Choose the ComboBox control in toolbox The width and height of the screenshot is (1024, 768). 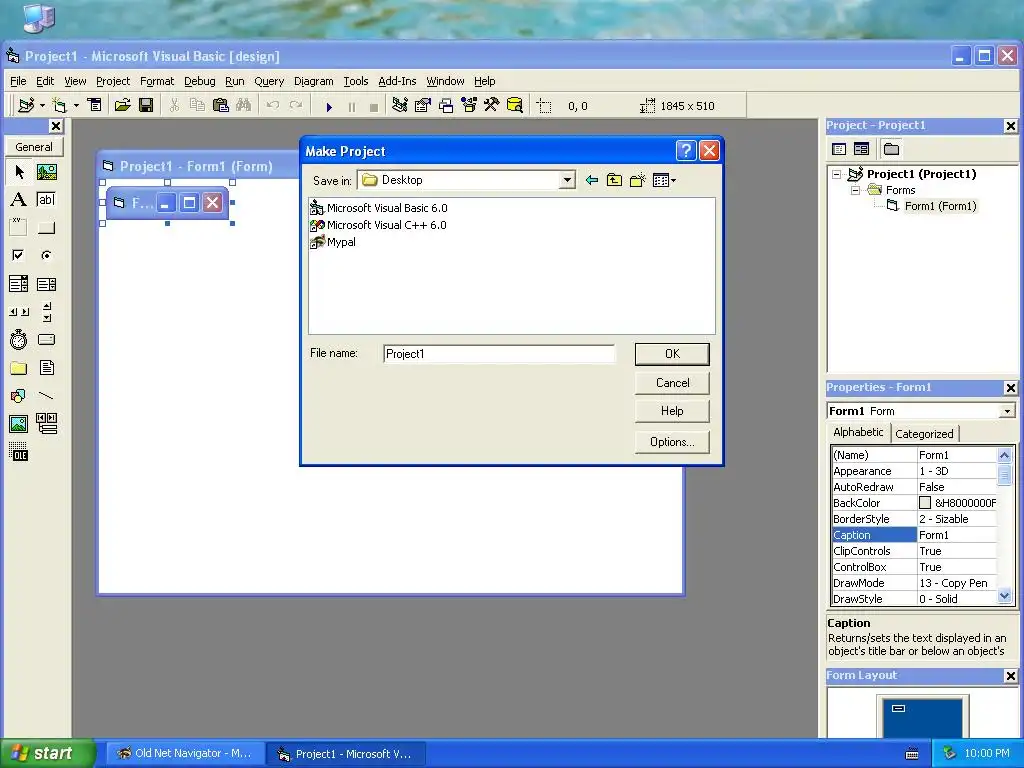(x=19, y=283)
